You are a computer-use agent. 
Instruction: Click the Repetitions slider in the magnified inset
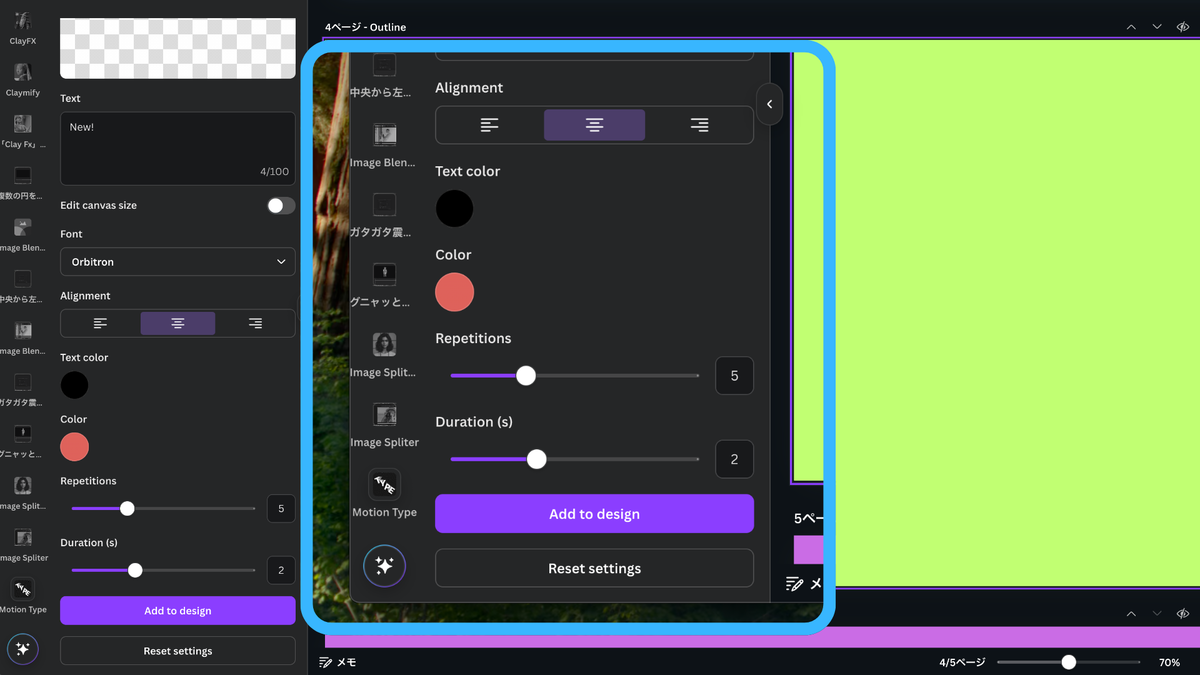click(574, 376)
